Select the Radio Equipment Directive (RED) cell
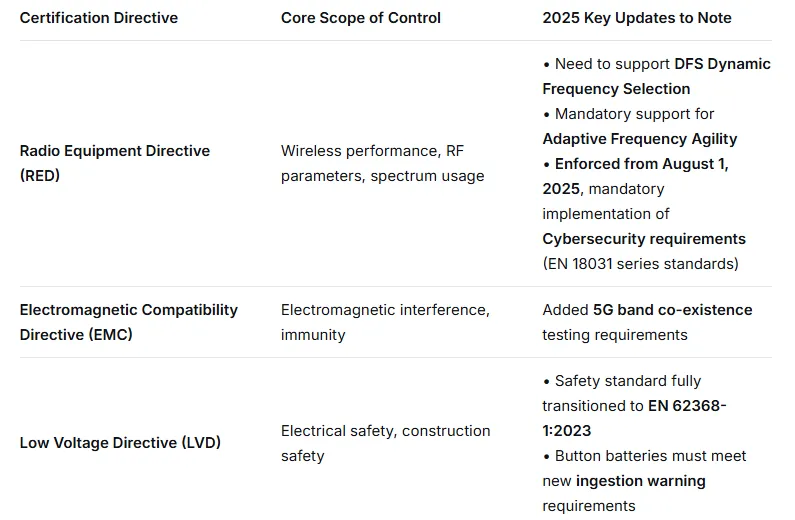Image resolution: width=795 pixels, height=520 pixels. coord(115,163)
